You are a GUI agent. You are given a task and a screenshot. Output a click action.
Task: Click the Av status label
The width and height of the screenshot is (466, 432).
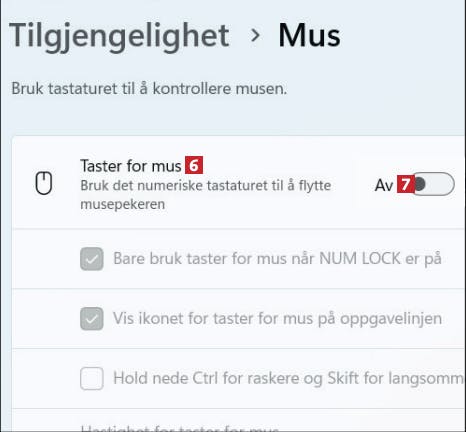pos(384,185)
